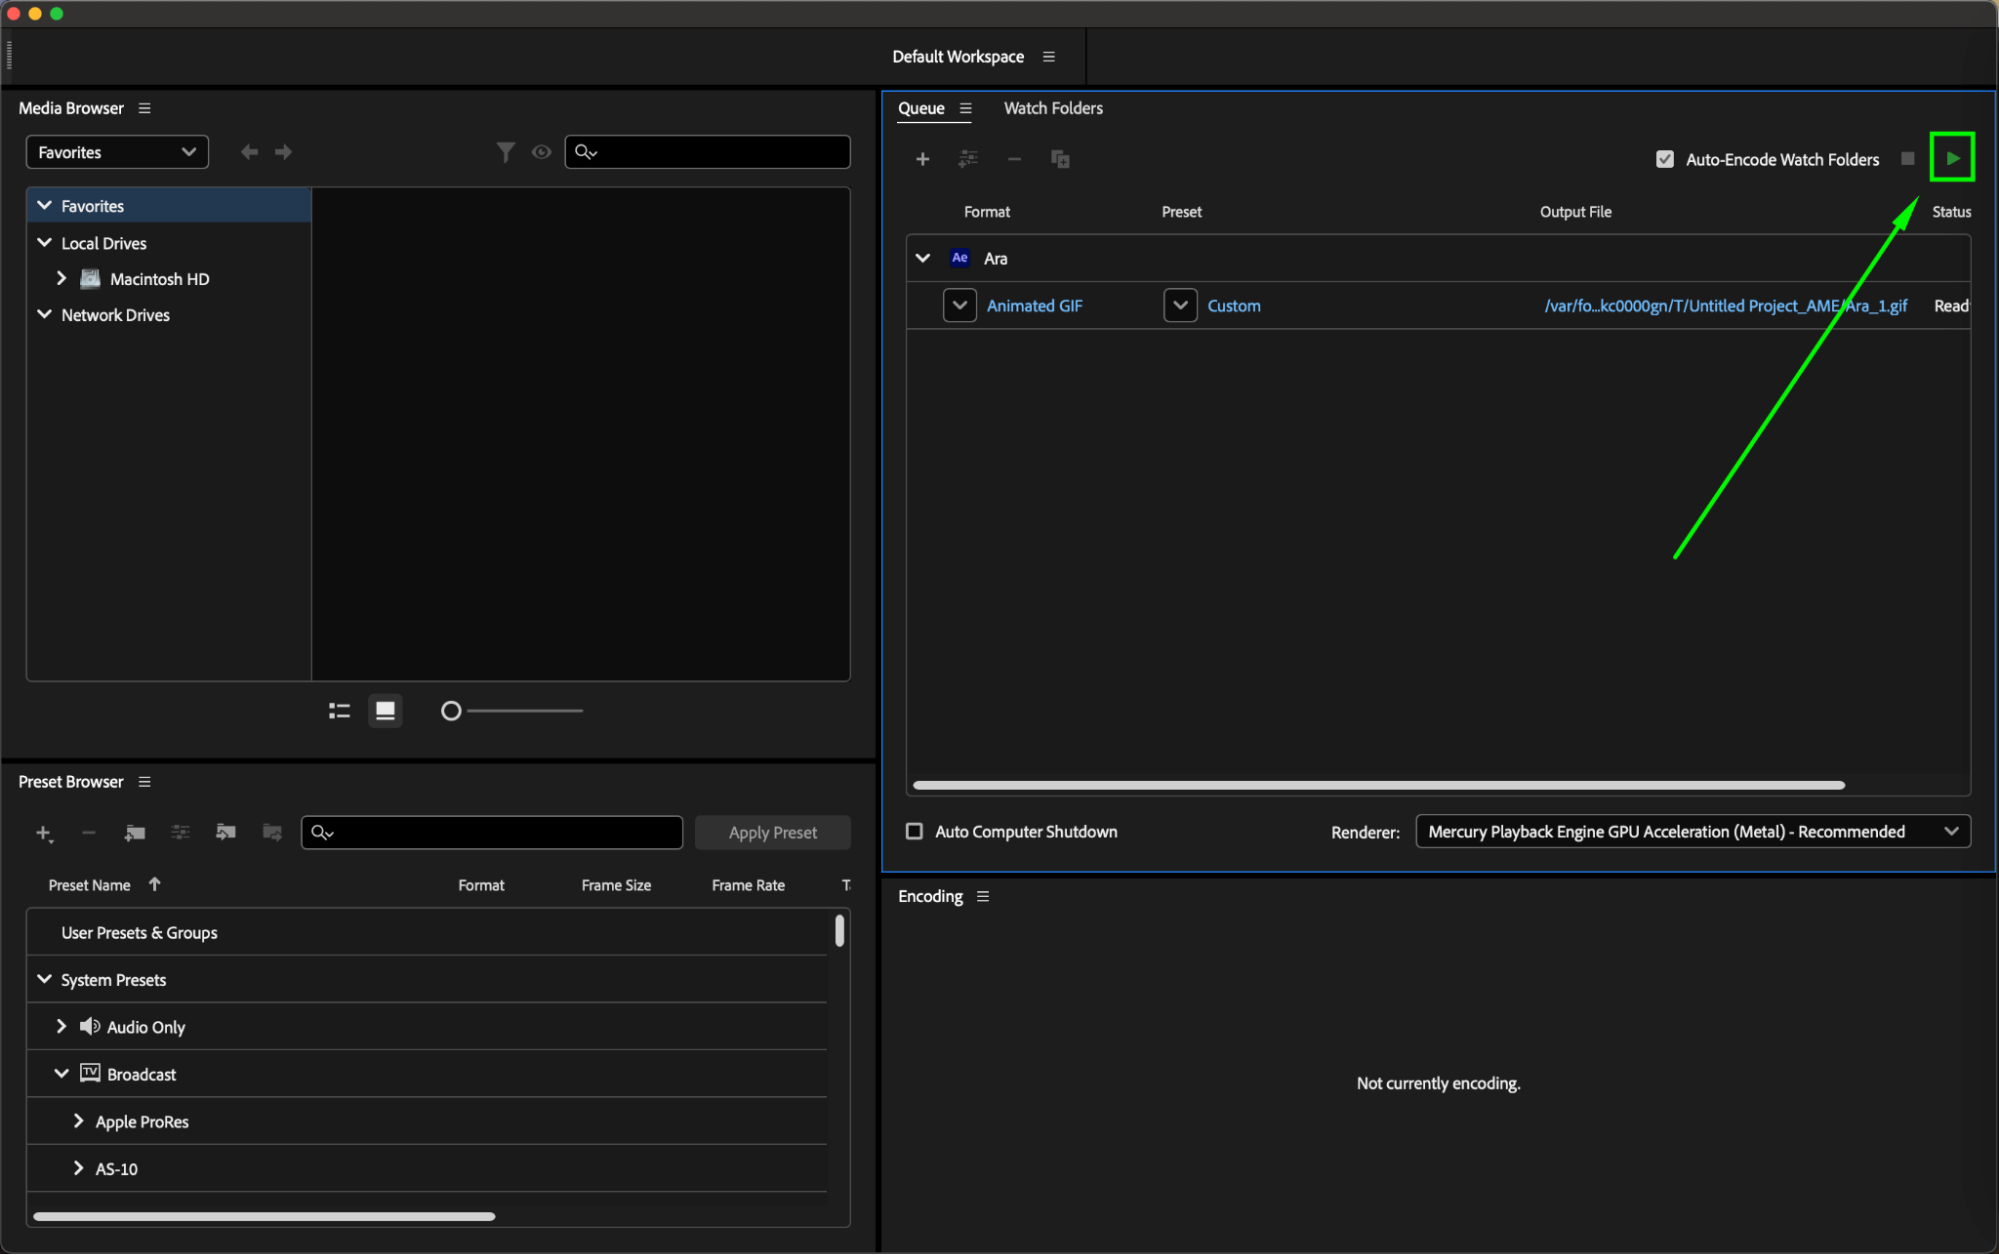Screen dimensions: 1999x1255
Task: Expand the Apple ProRes preset group
Action: (79, 1121)
